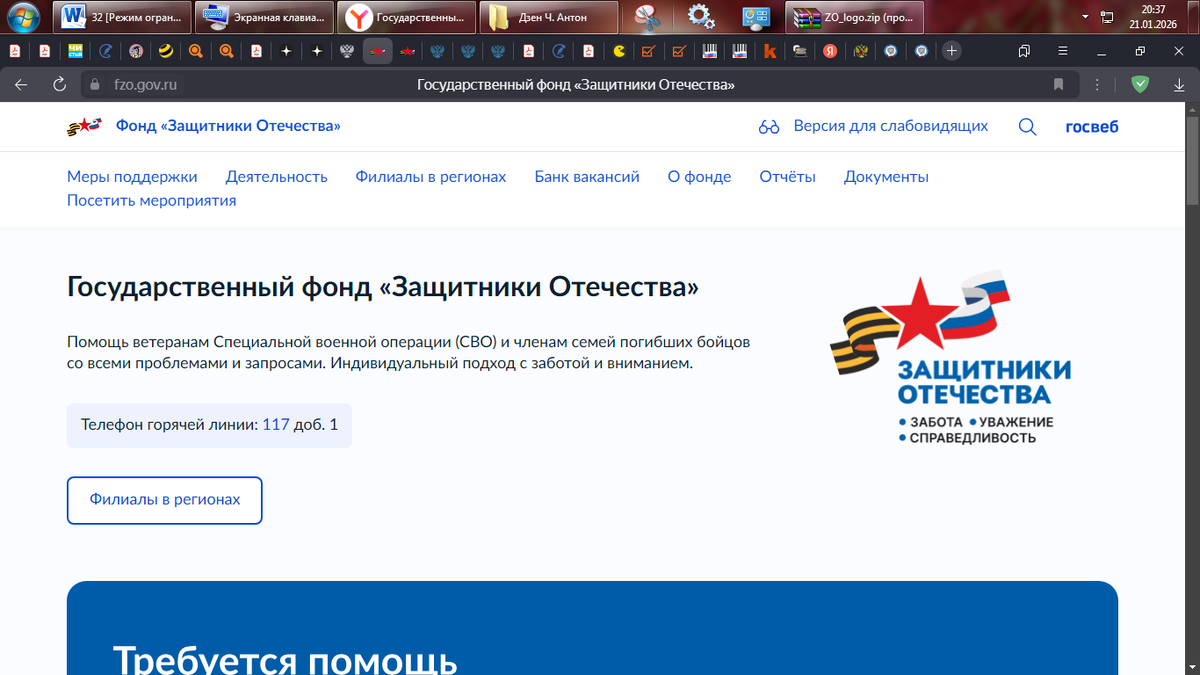Open 'Посетить мероприятия' menu item
Viewport: 1200px width, 675px height.
click(151, 201)
